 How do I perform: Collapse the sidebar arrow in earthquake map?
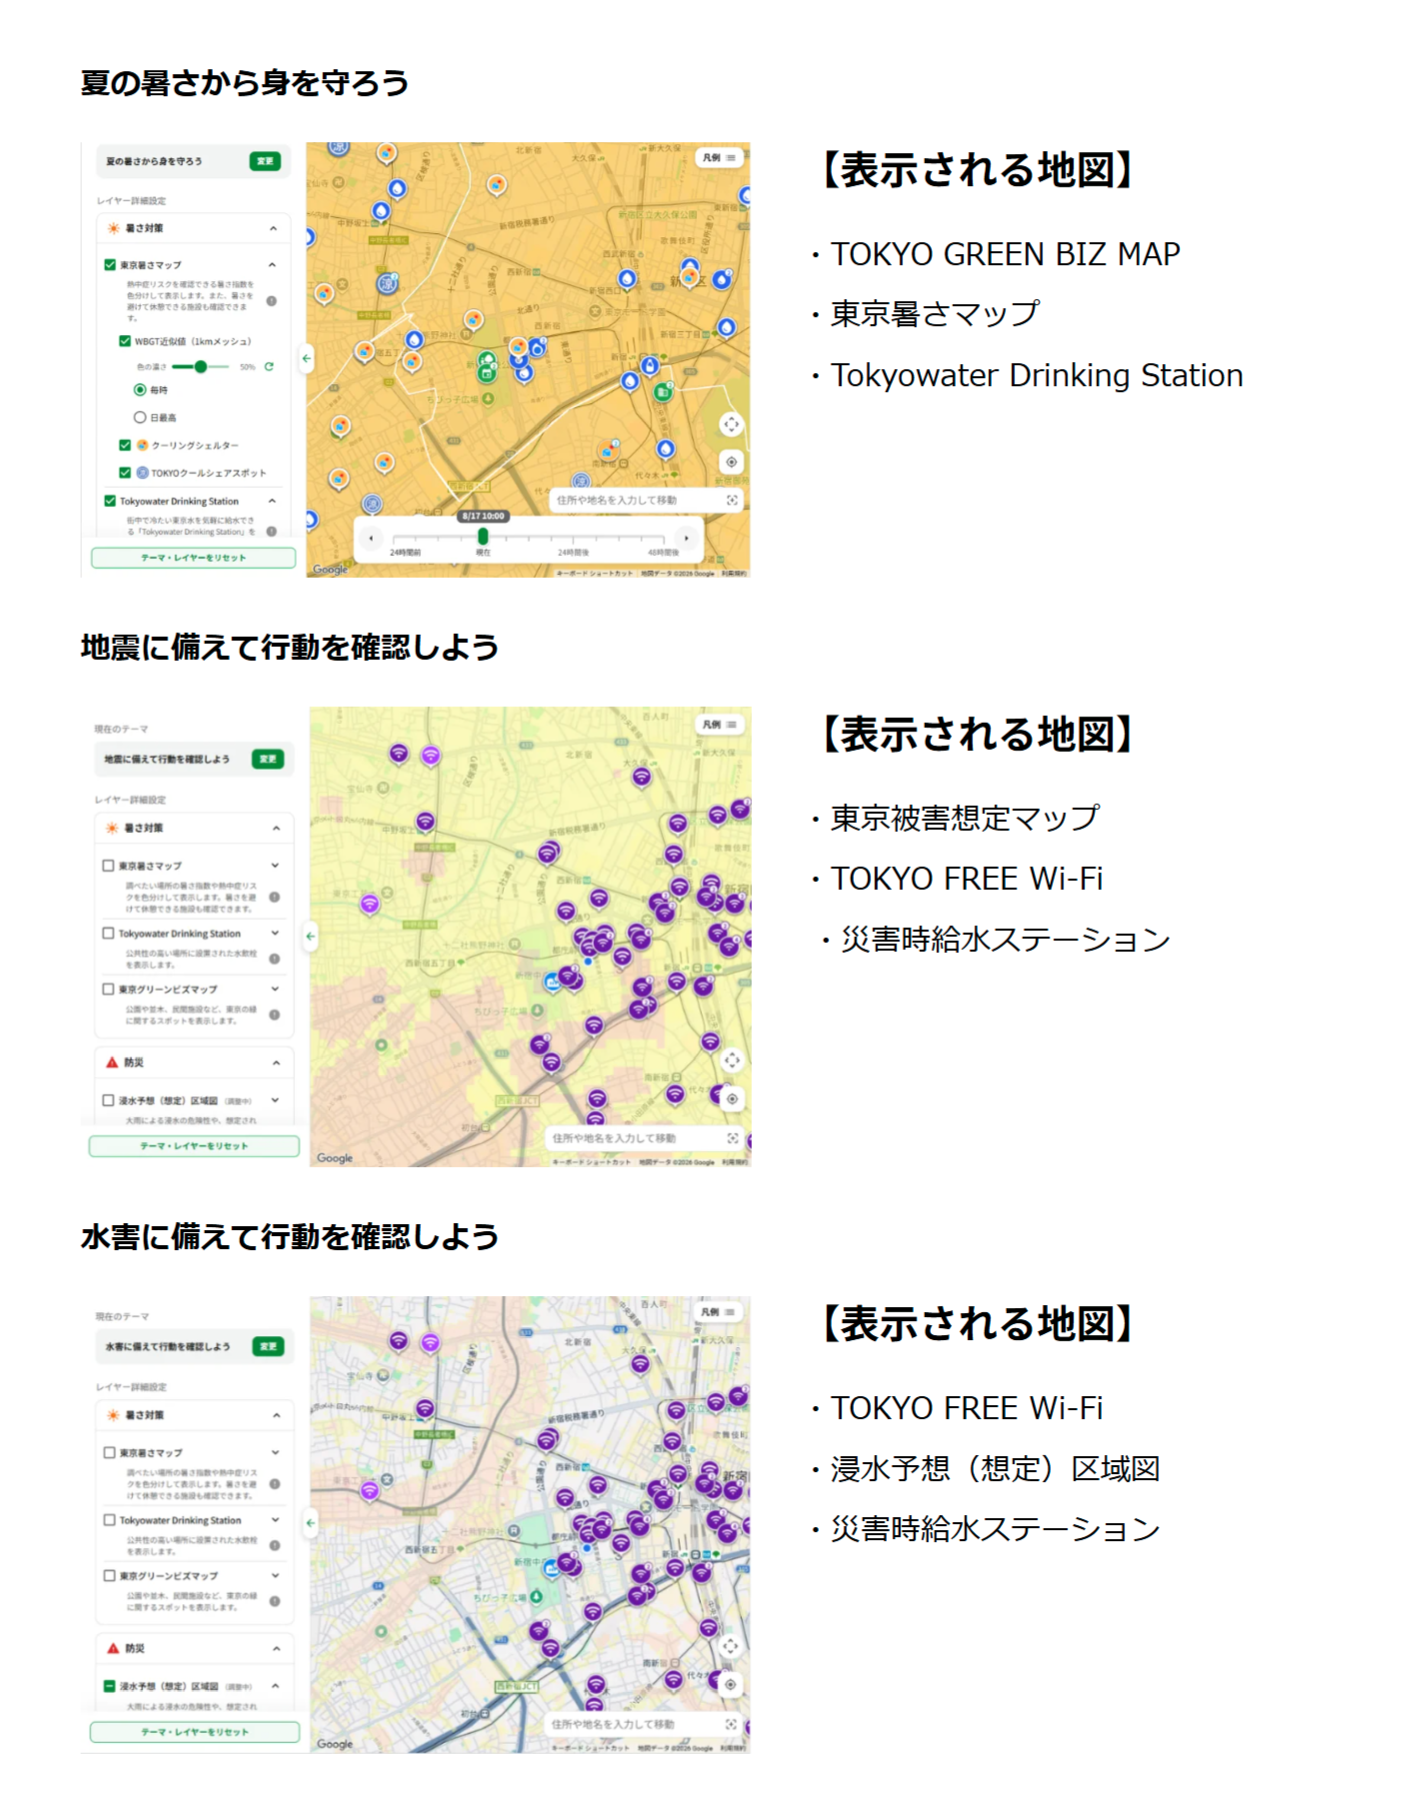[x=311, y=936]
